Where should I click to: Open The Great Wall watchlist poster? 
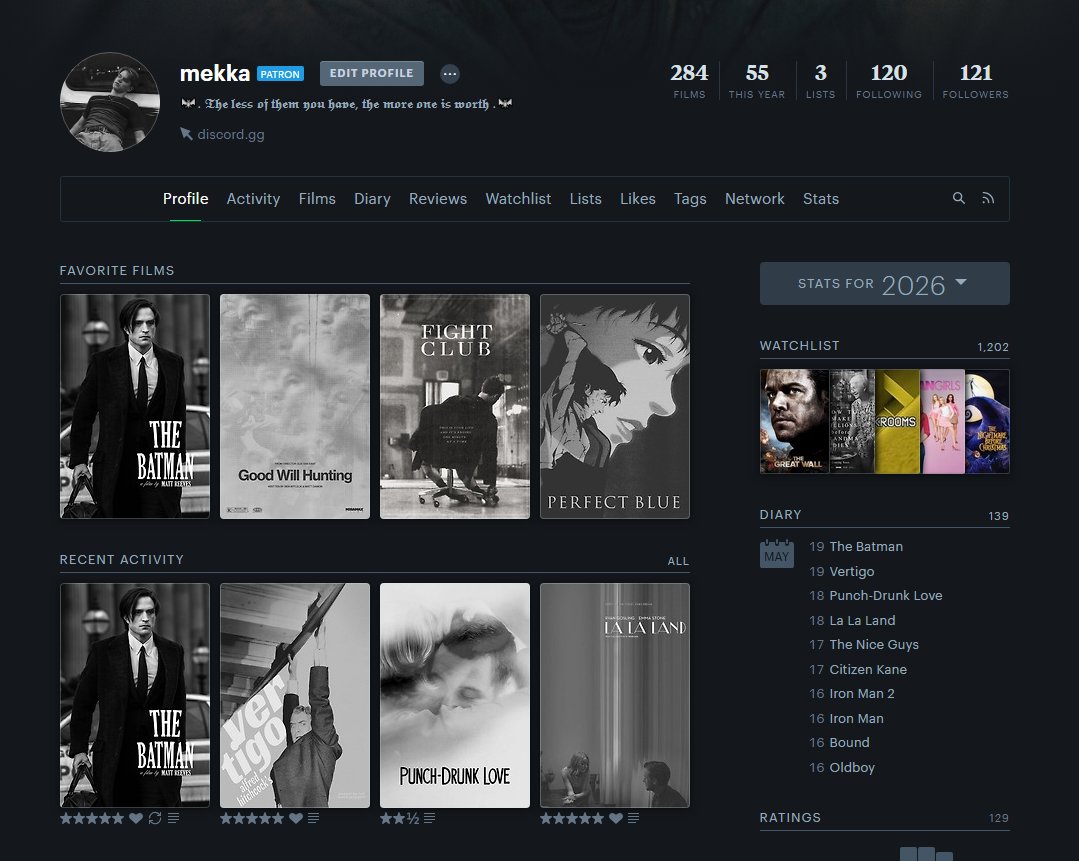[794, 421]
